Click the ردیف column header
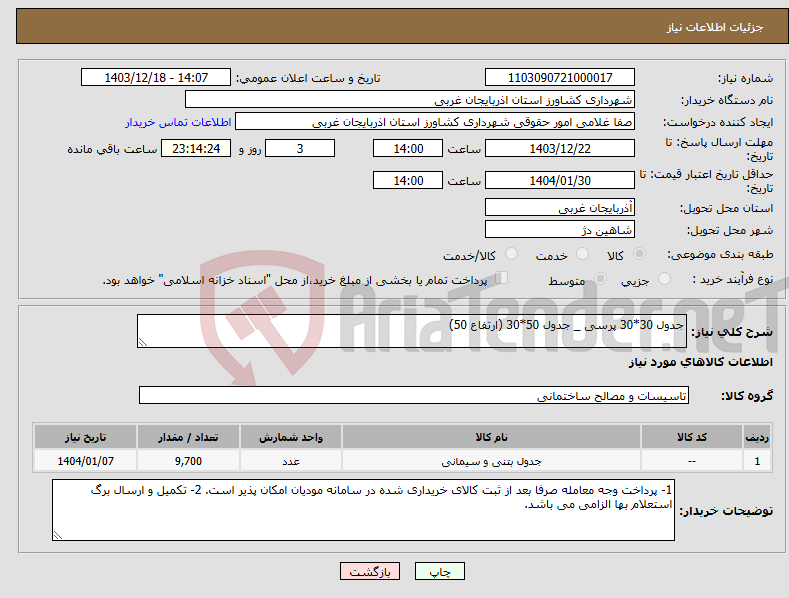 point(757,437)
